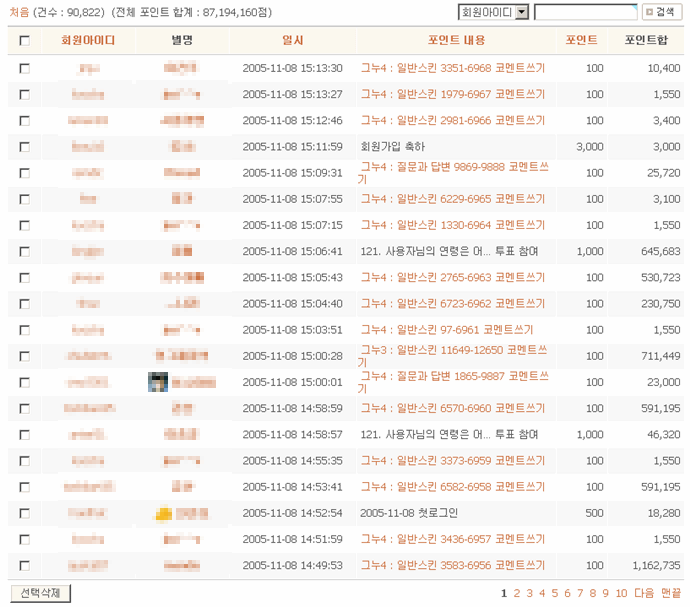
Task: Click yellow member icon in row 14:52:54
Action: click(x=164, y=514)
